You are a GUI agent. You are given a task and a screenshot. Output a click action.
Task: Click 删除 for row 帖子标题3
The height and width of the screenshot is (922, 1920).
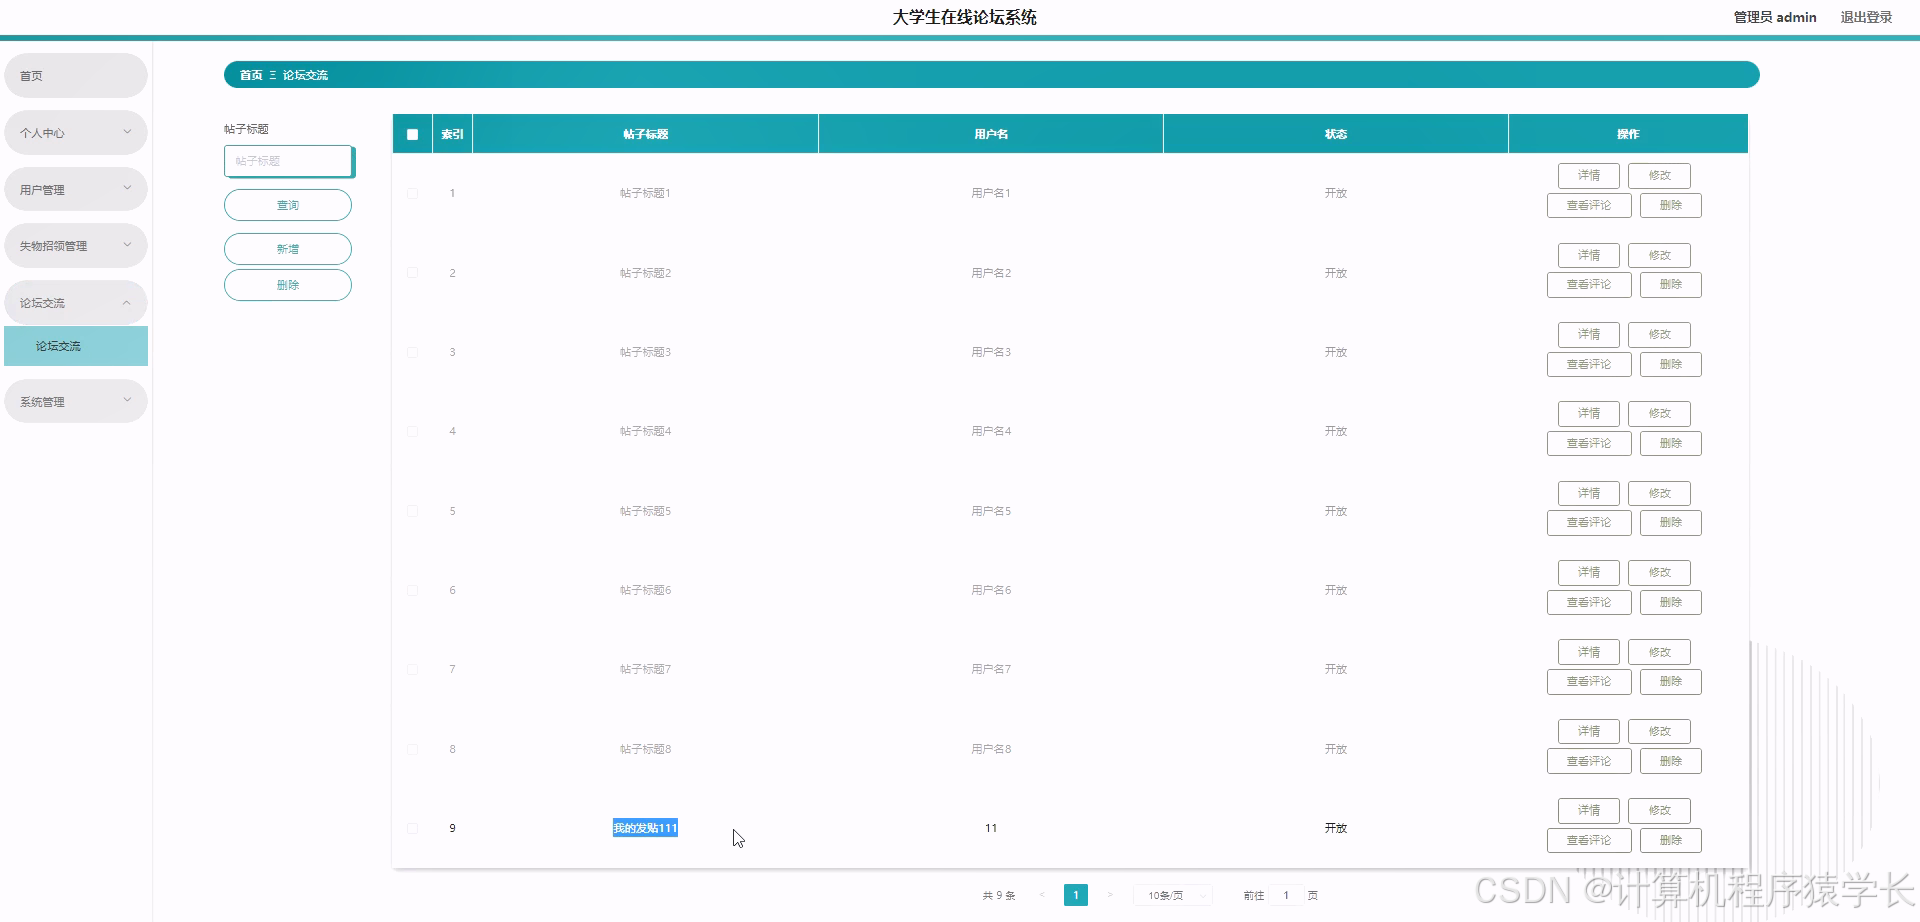[x=1670, y=364]
